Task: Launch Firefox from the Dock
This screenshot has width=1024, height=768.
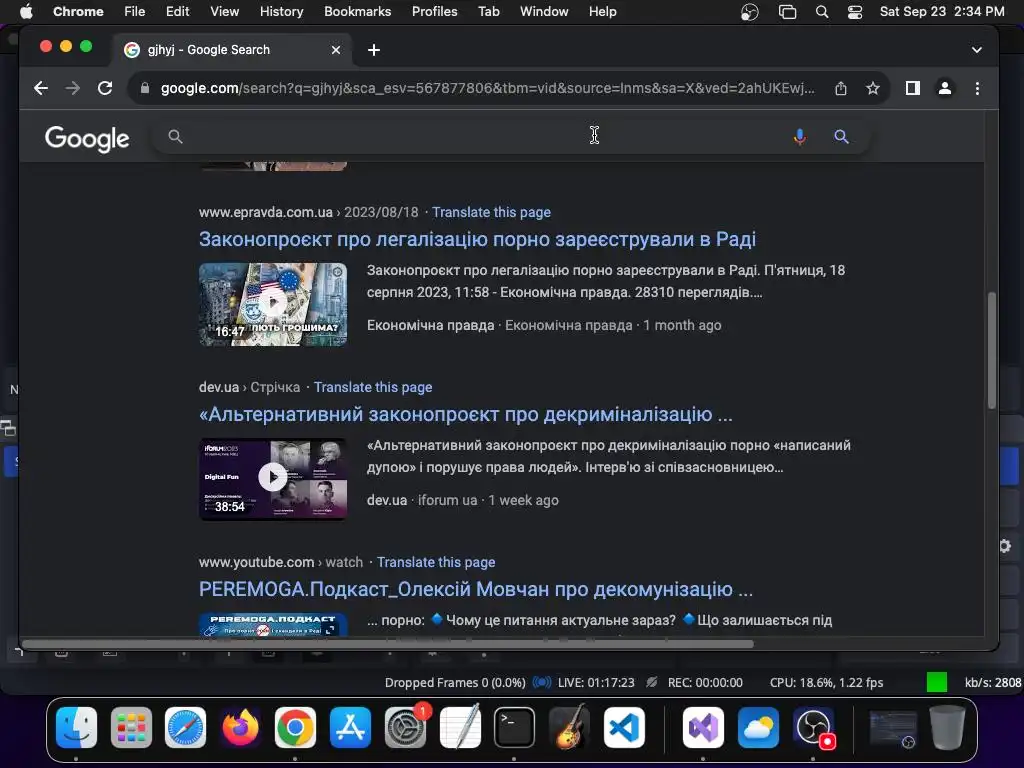Action: tap(240, 727)
